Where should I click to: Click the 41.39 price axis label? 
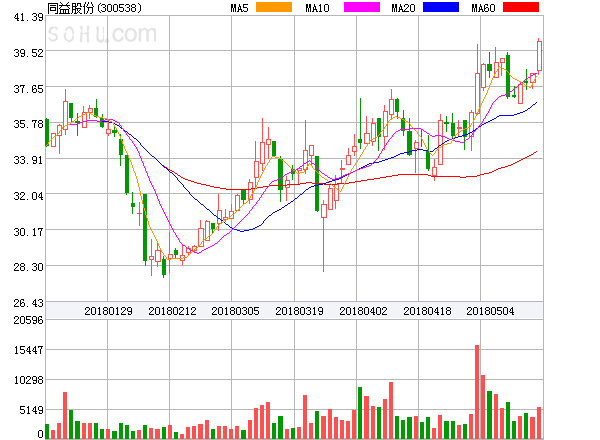28,17
